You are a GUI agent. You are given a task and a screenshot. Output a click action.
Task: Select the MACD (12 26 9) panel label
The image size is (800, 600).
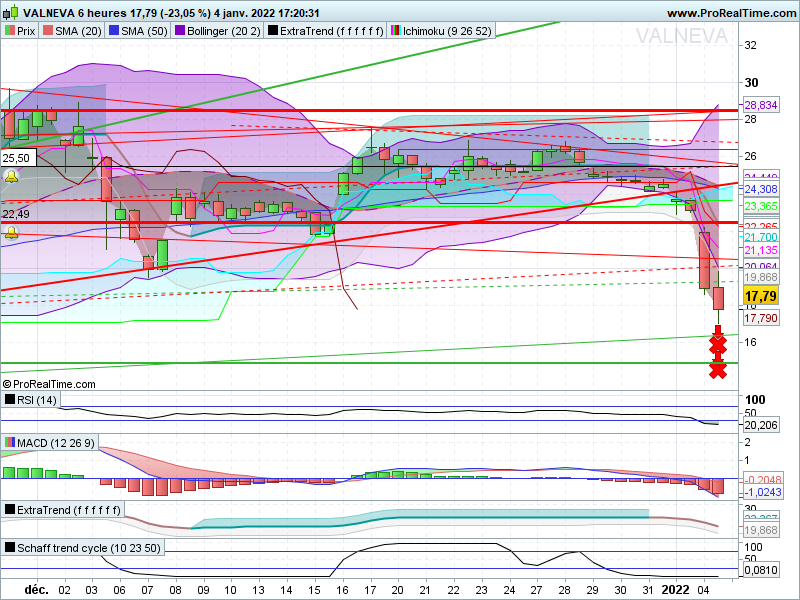pos(56,442)
